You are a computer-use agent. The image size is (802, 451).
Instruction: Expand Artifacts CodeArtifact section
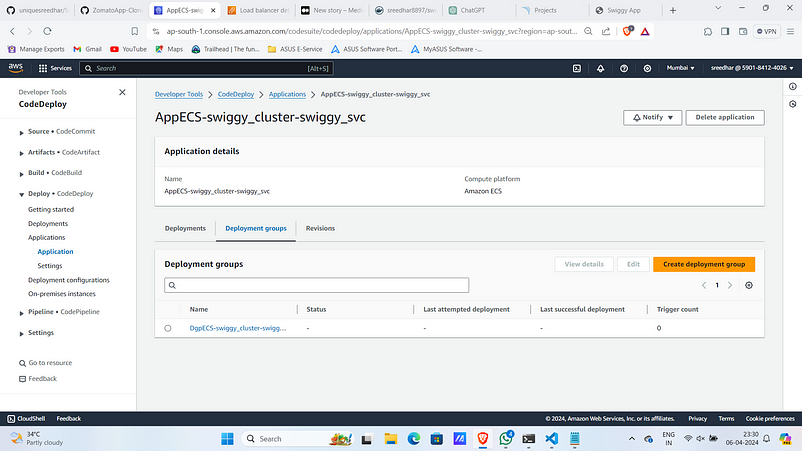tap(21, 153)
